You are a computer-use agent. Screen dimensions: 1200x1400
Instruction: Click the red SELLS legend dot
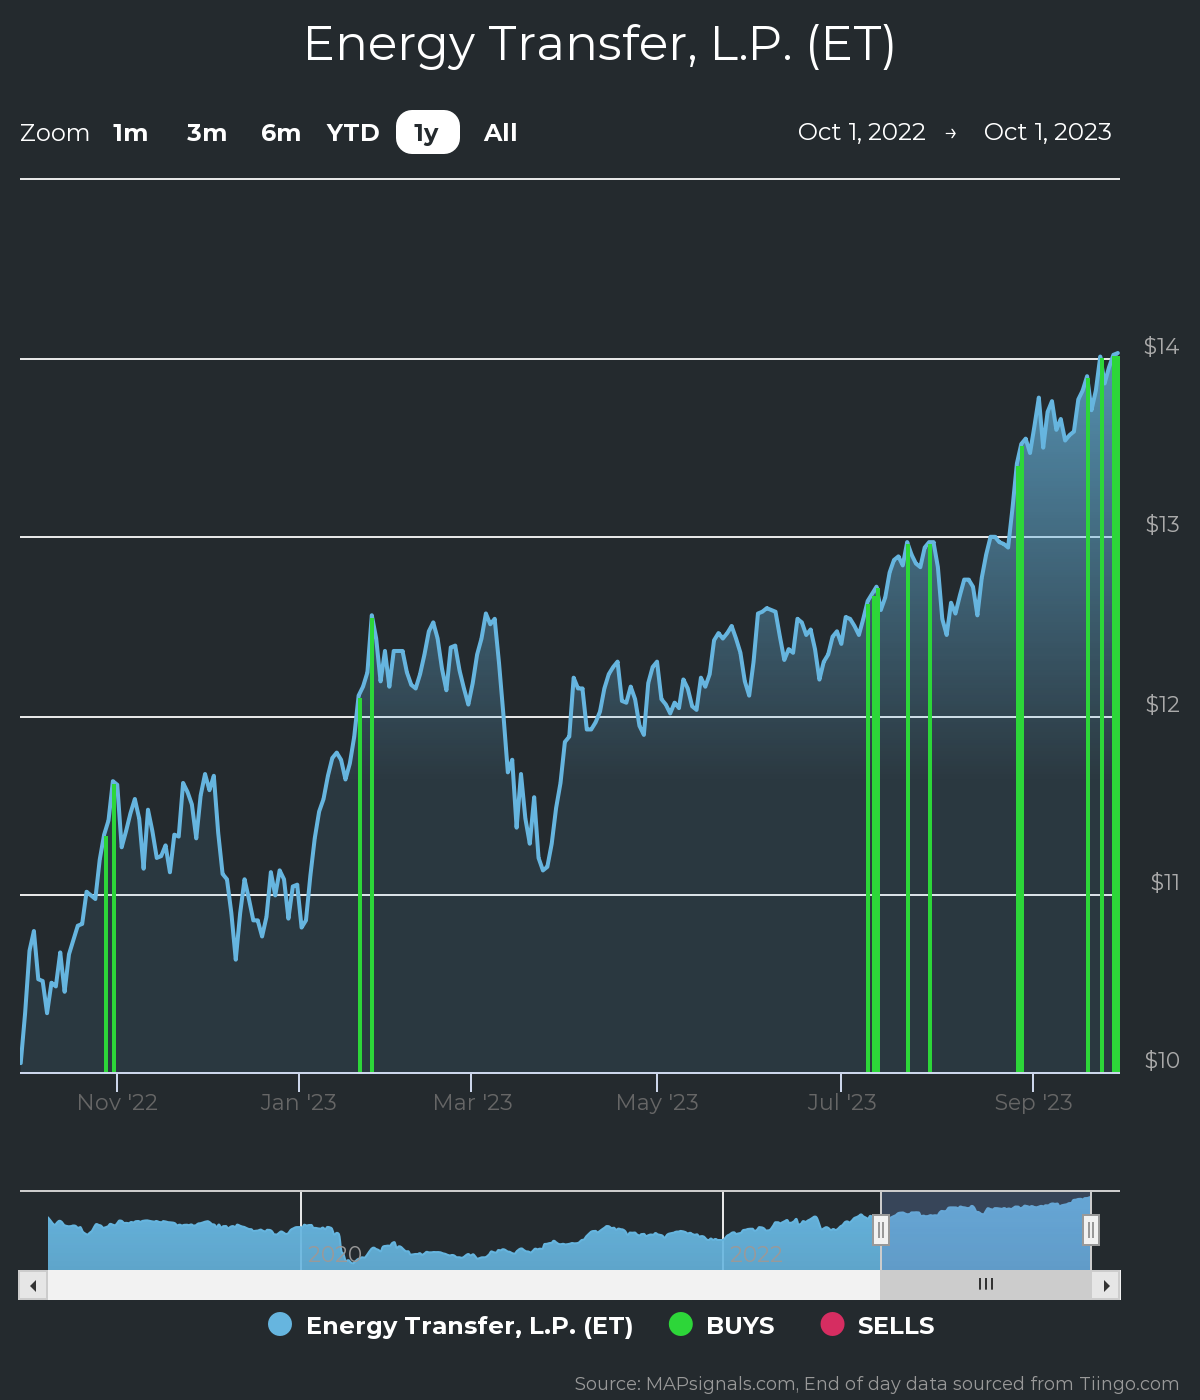pyautogui.click(x=832, y=1324)
